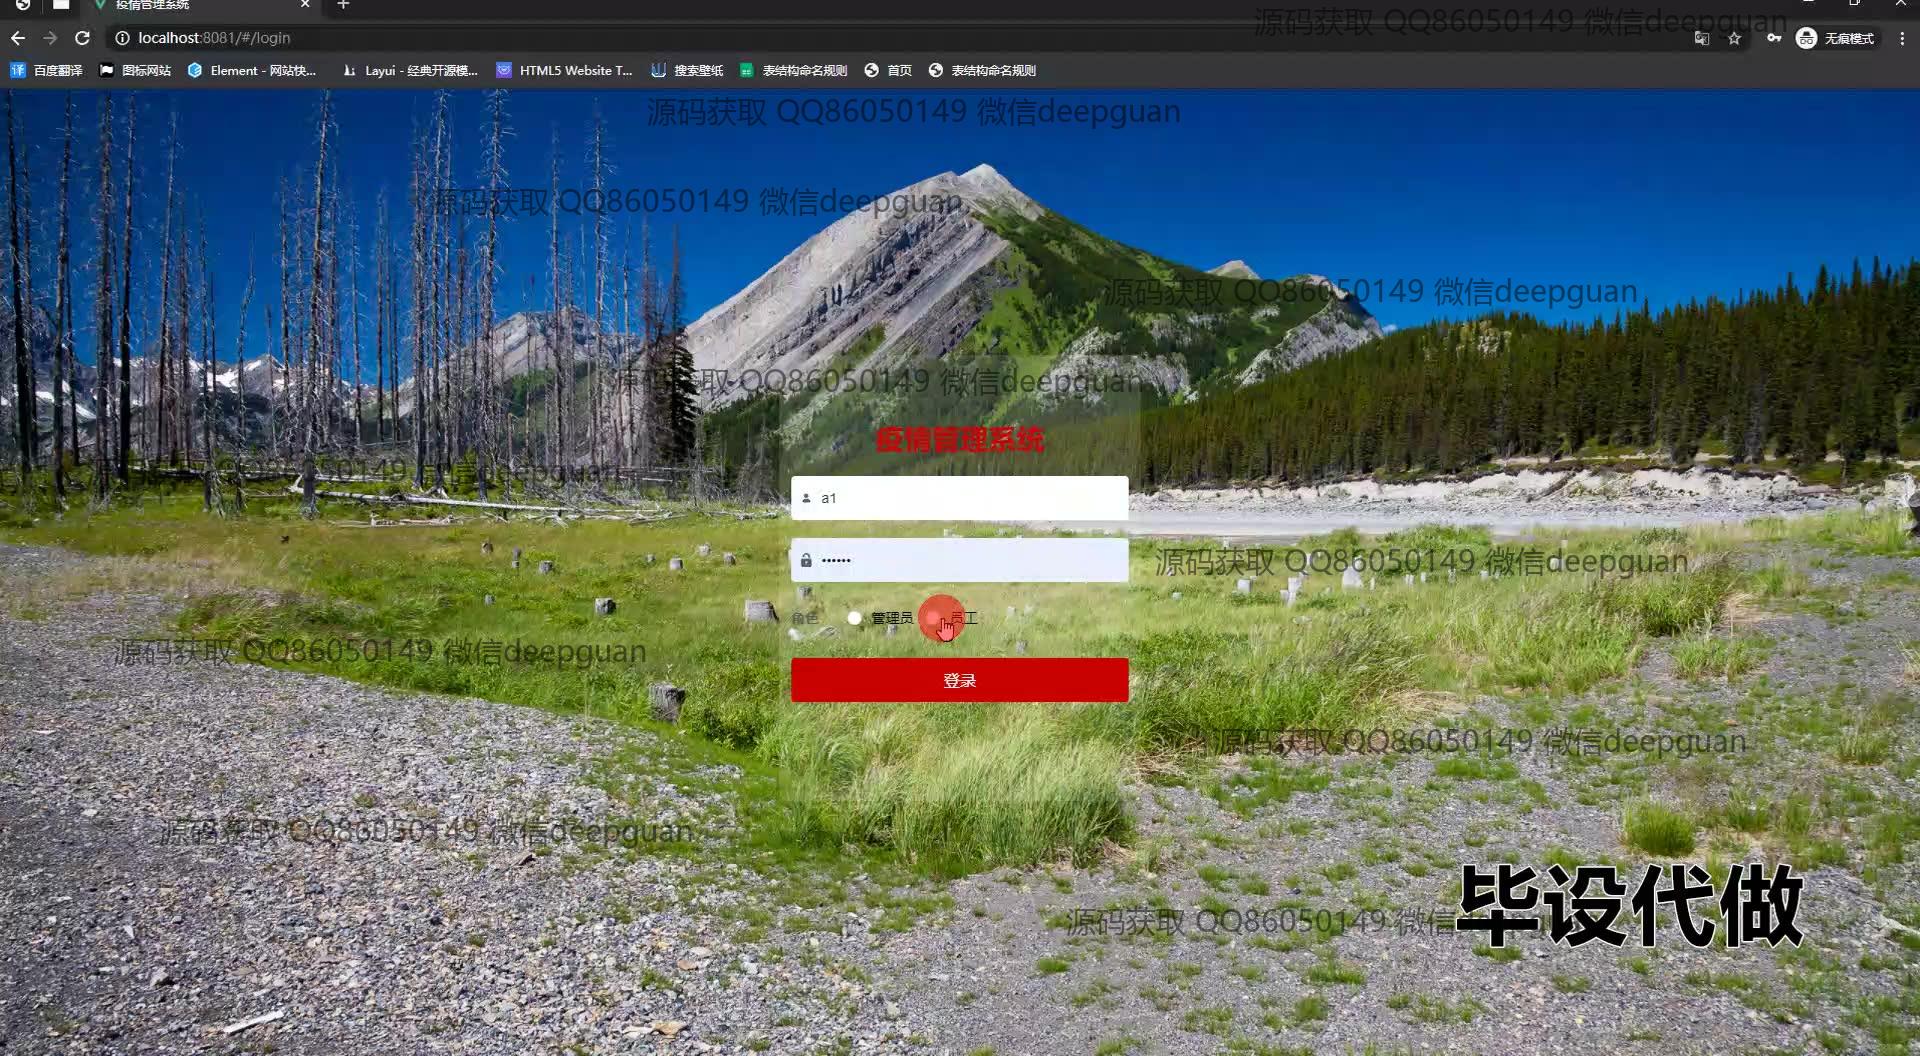This screenshot has width=1920, height=1056.
Task: Open the 搜索壁纸 bookmark
Action: point(687,70)
